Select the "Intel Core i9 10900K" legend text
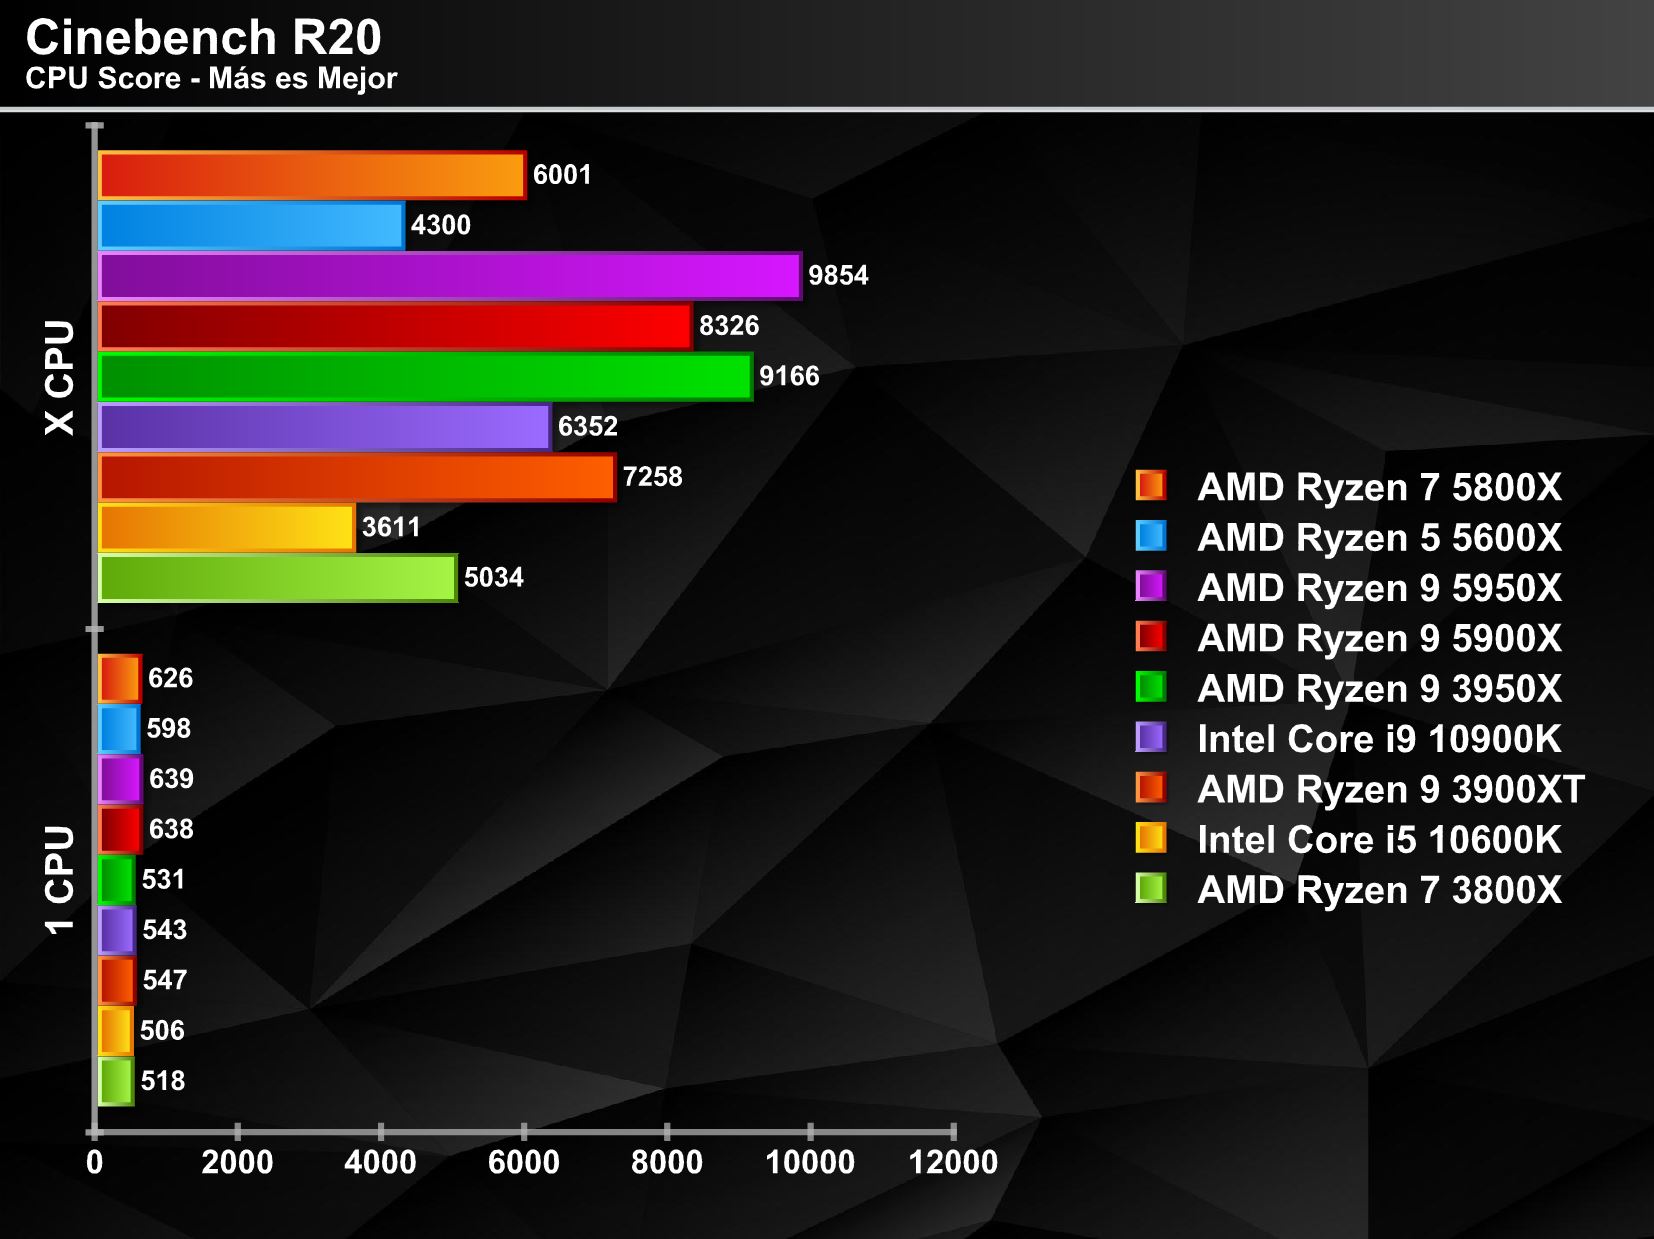The width and height of the screenshot is (1654, 1239). click(x=1379, y=739)
